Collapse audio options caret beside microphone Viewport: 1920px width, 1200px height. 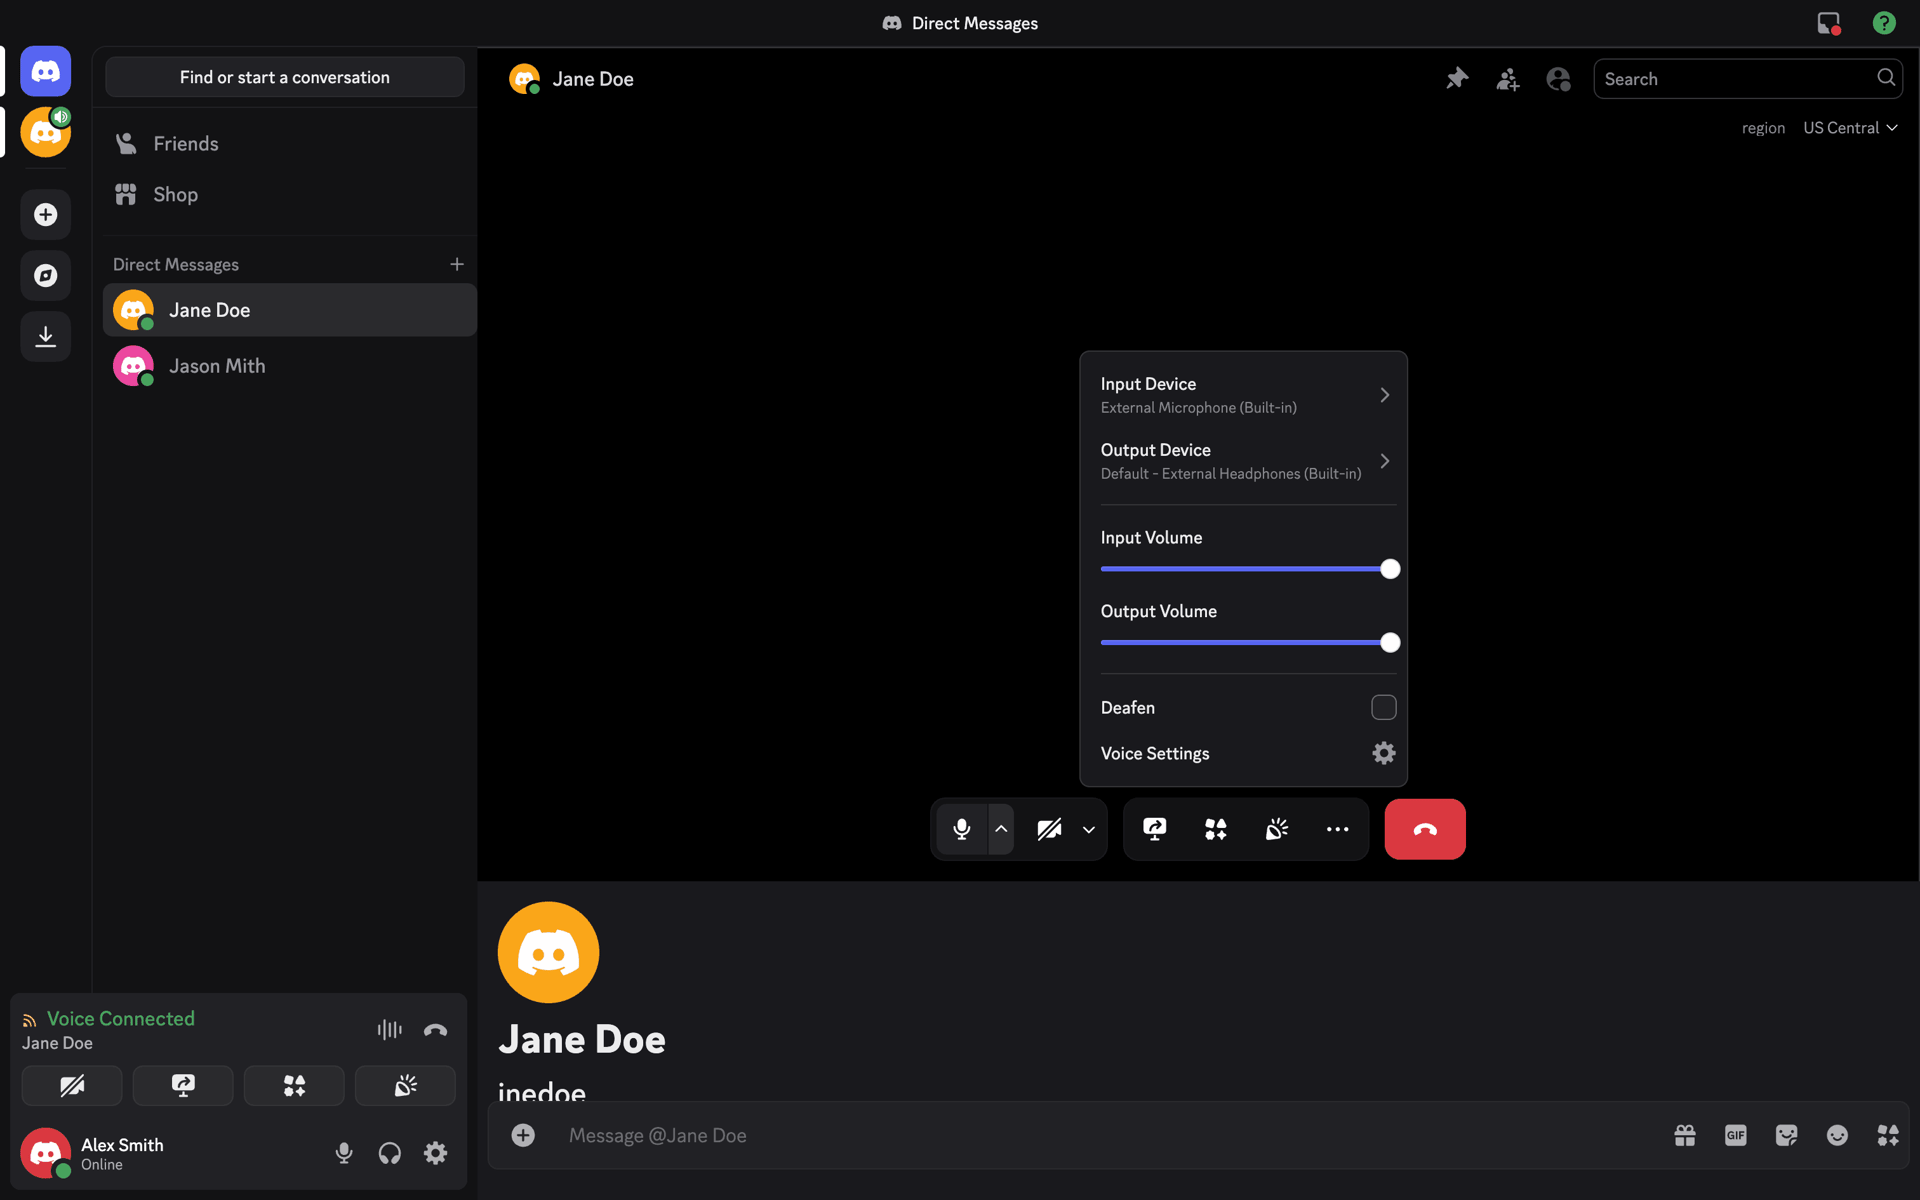pyautogui.click(x=1001, y=829)
